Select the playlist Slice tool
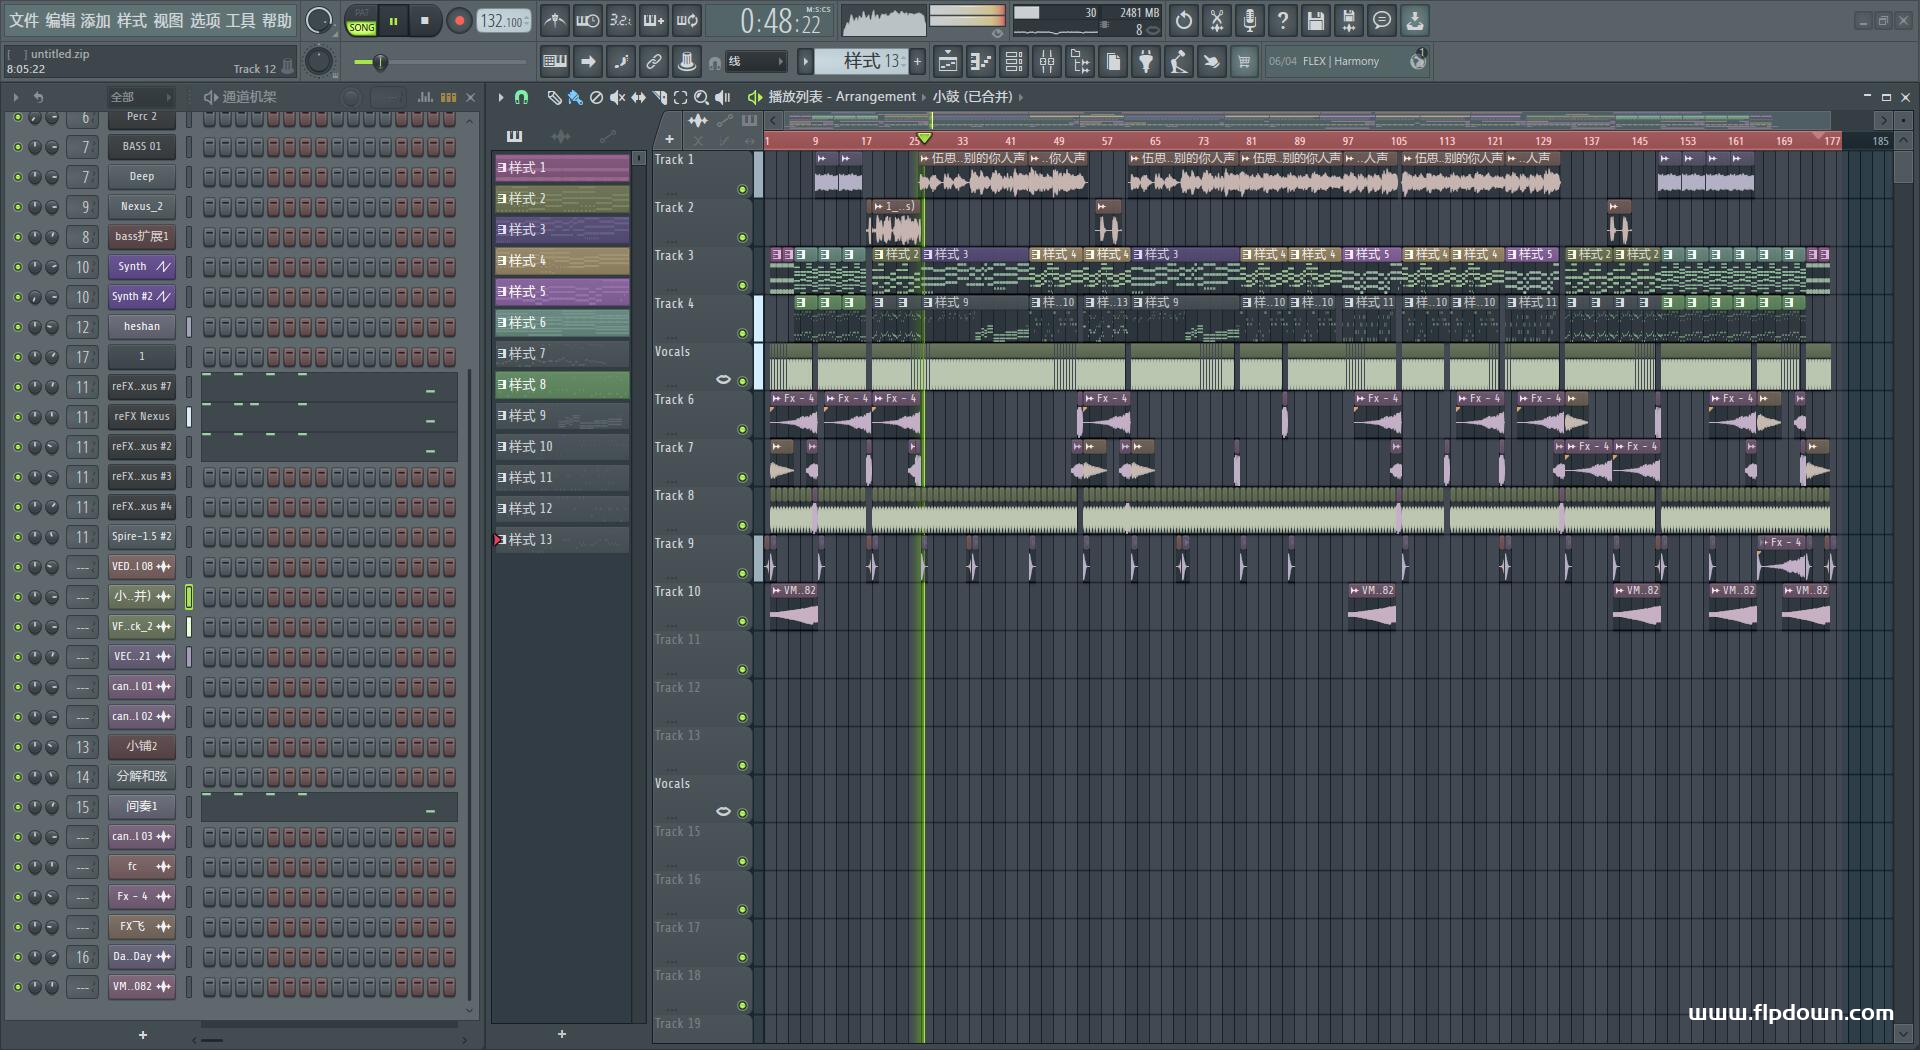The height and width of the screenshot is (1050, 1920). point(660,97)
